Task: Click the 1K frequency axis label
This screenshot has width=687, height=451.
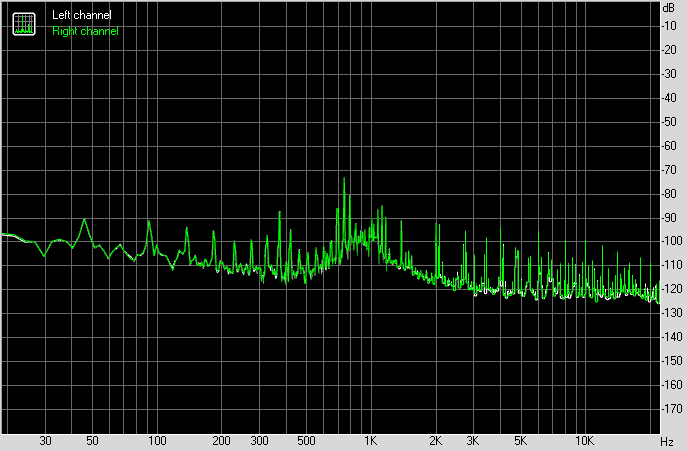Action: point(371,440)
